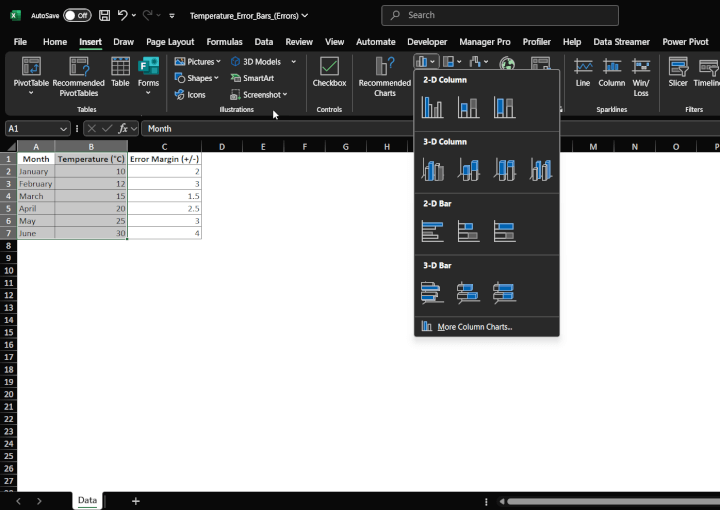The width and height of the screenshot is (720, 510).
Task: Choose the 3-D Stacked Bar chart
Action: (468, 293)
